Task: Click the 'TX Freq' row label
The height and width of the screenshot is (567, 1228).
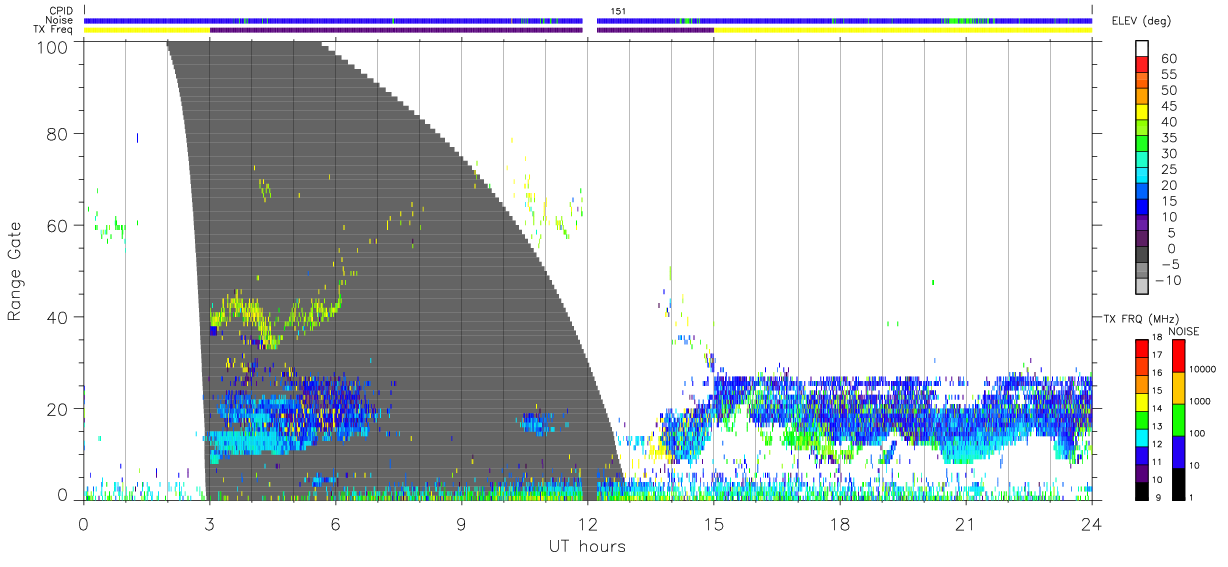Action: (54, 30)
